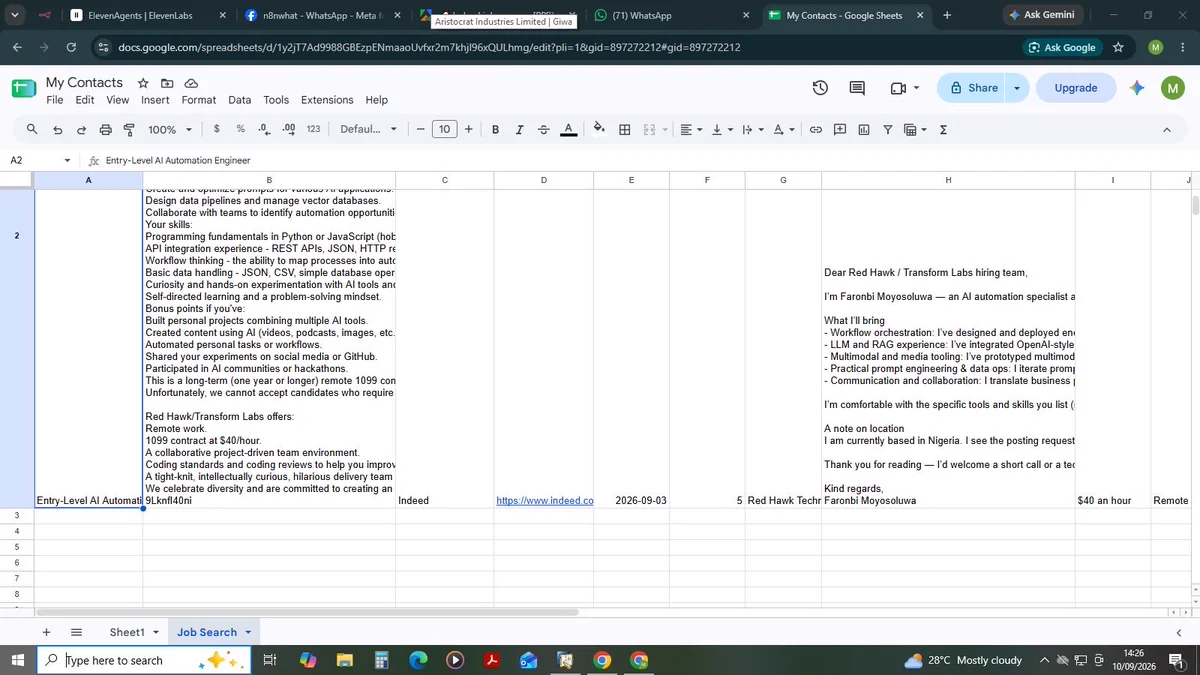Open the zoom 100% dropdown
The width and height of the screenshot is (1200, 675).
click(x=169, y=129)
